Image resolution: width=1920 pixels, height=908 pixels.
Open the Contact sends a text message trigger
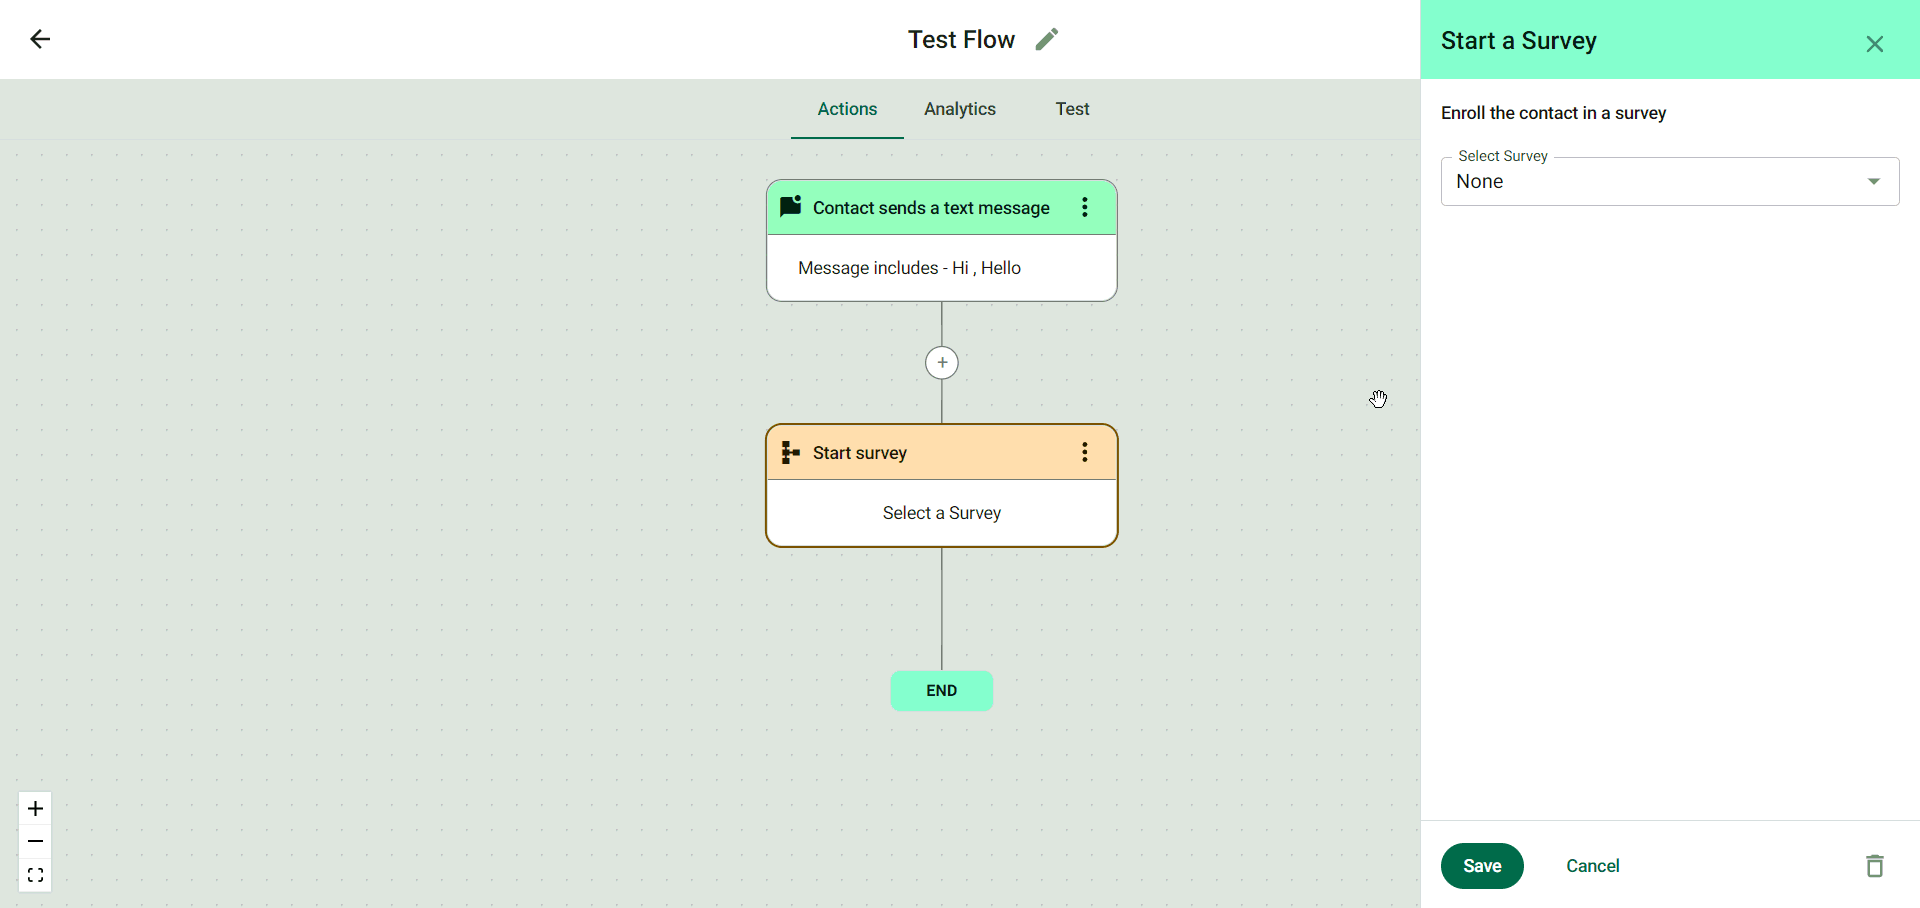point(930,208)
